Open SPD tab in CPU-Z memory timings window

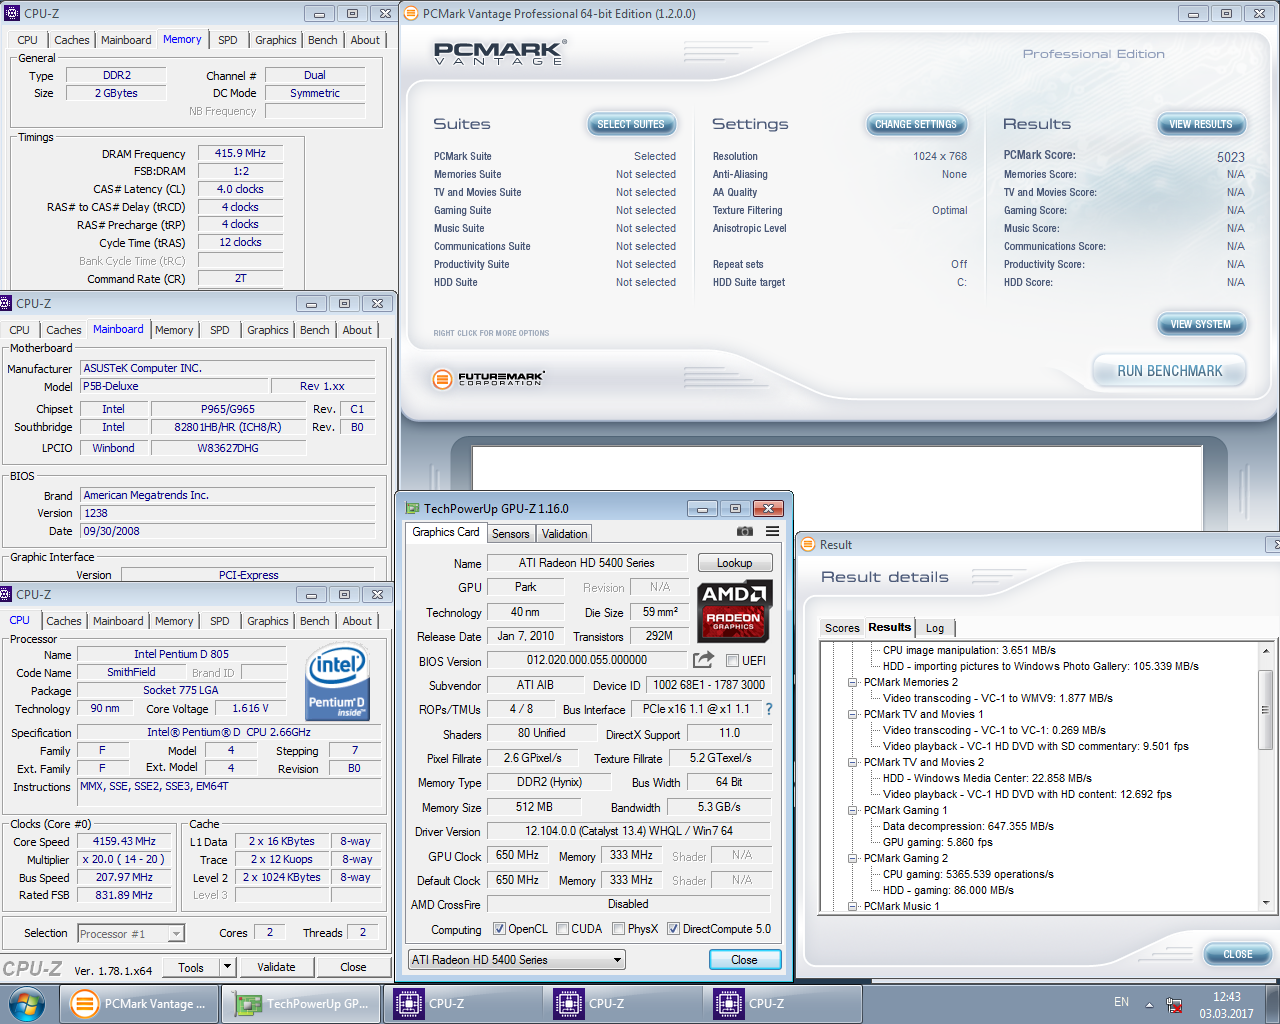pyautogui.click(x=228, y=40)
